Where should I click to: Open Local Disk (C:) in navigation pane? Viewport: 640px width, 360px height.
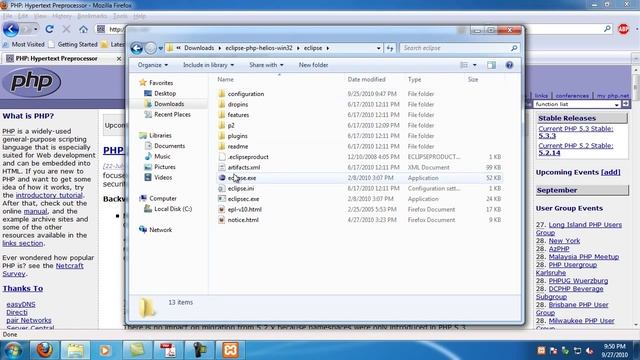pos(173,209)
